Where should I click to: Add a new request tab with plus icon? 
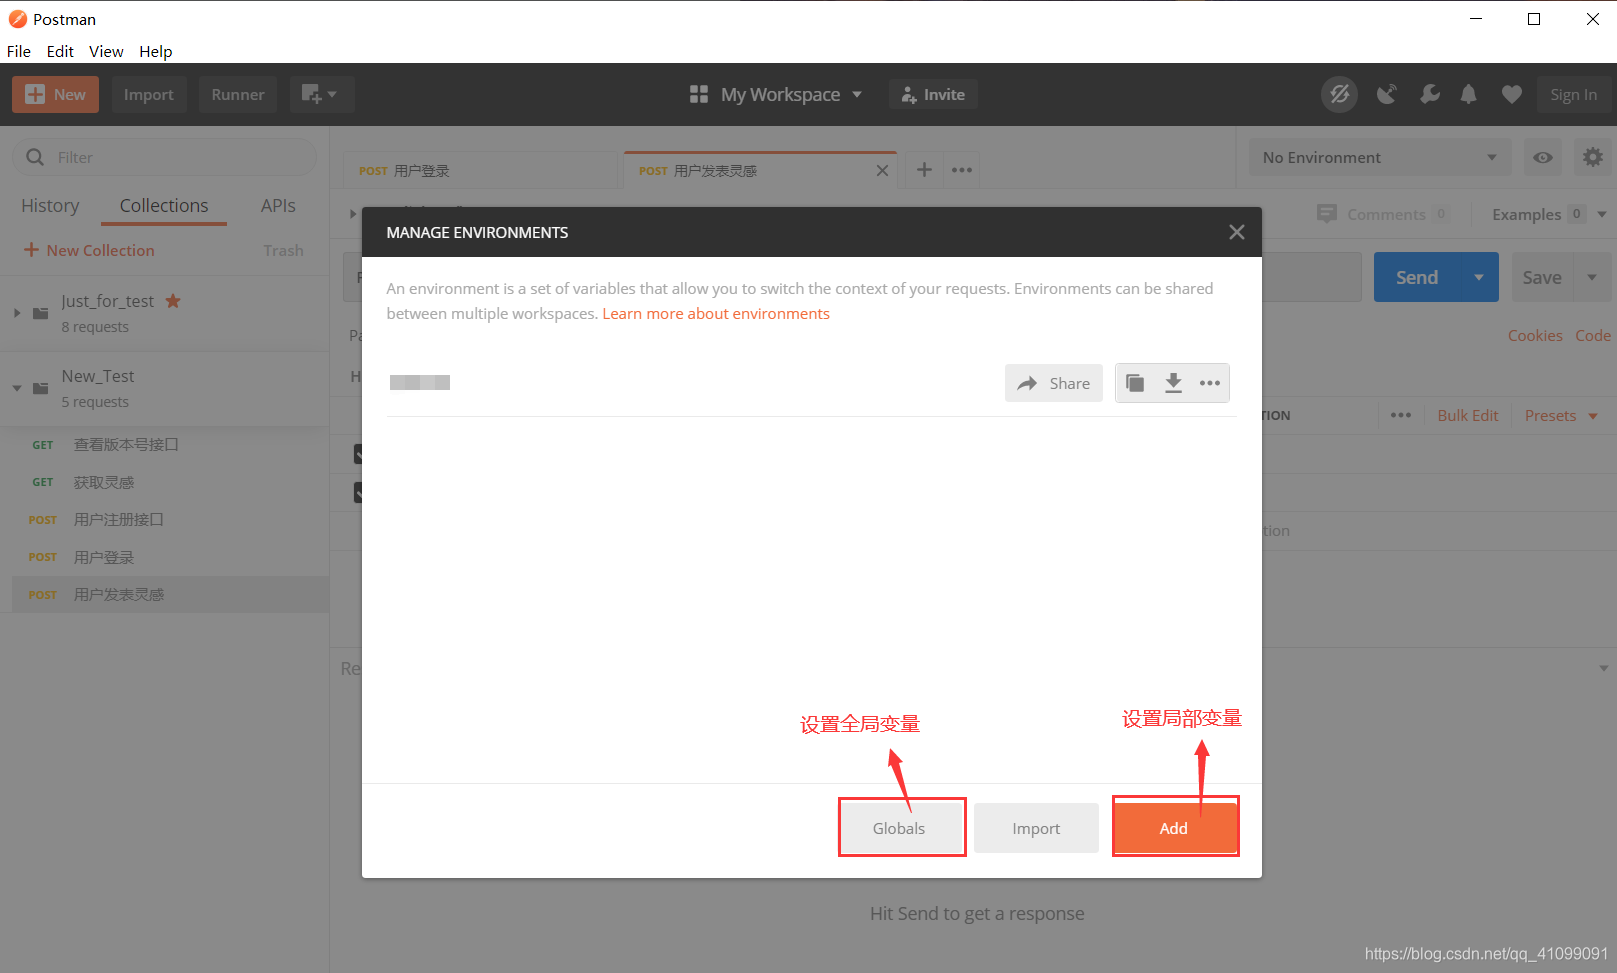coord(924,170)
